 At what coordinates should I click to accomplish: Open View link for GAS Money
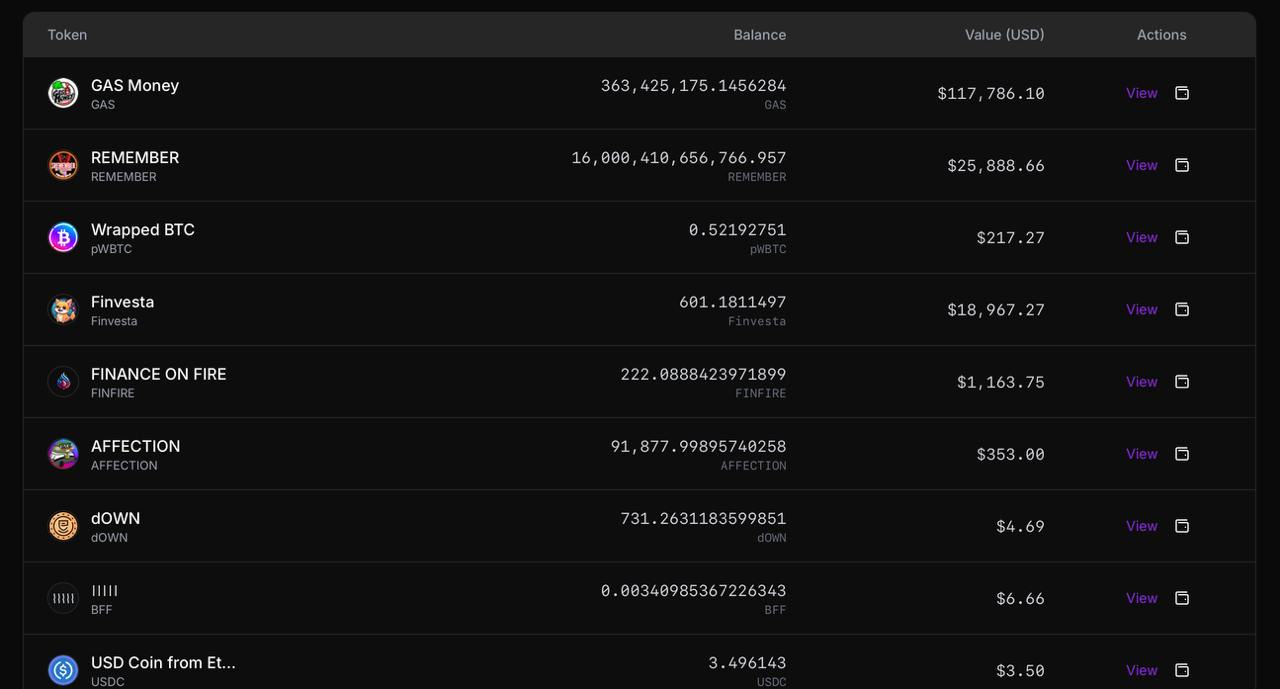coord(1142,93)
